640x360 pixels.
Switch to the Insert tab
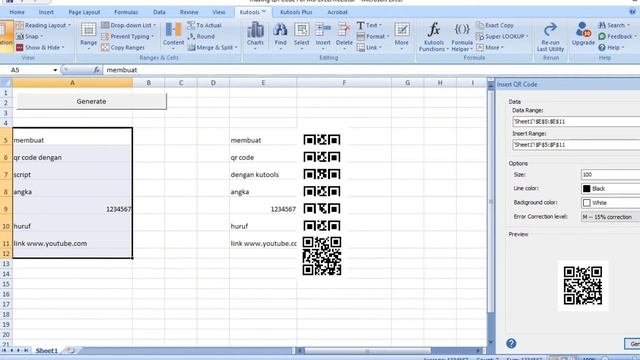click(46, 12)
